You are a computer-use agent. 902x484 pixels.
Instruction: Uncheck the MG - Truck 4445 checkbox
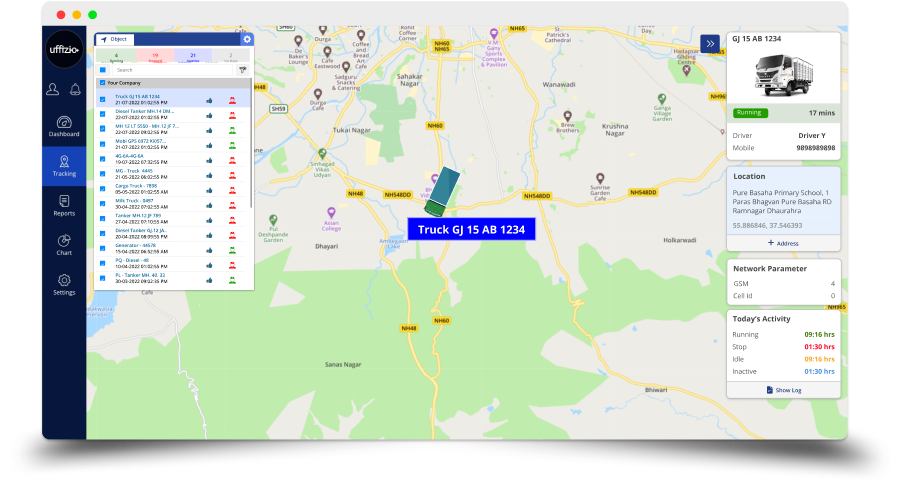tap(103, 174)
